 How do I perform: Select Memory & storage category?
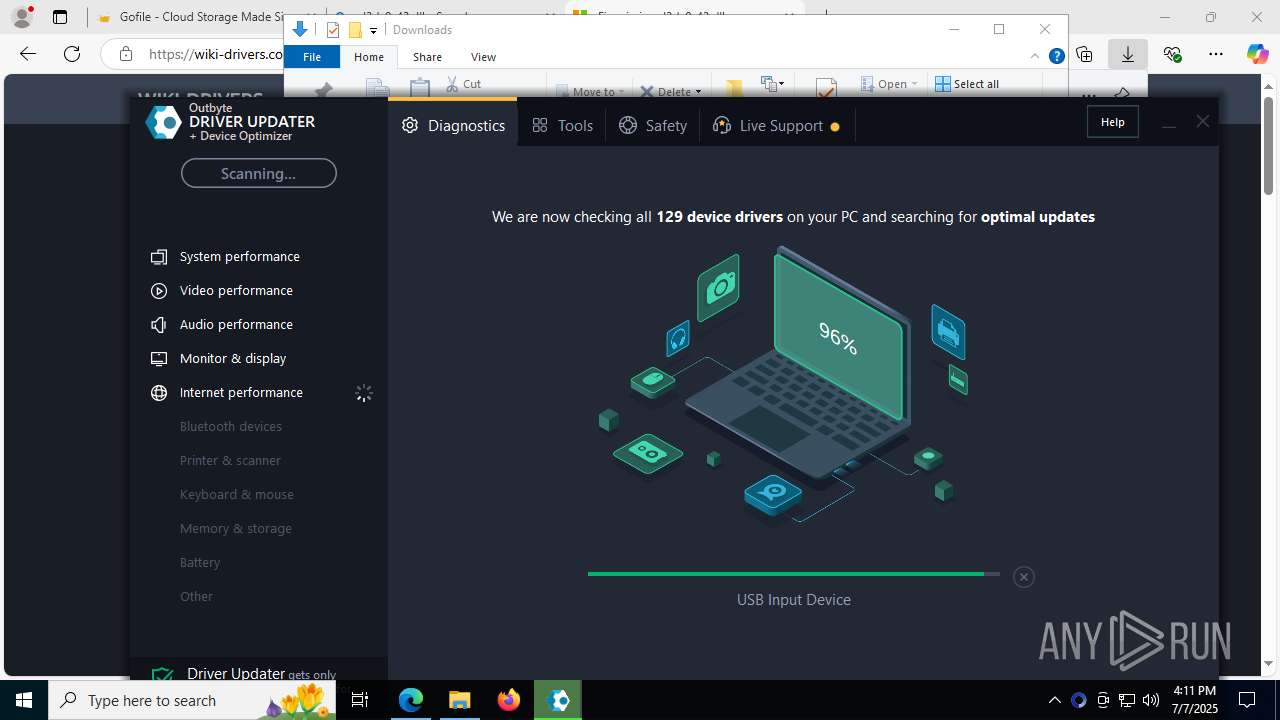236,528
